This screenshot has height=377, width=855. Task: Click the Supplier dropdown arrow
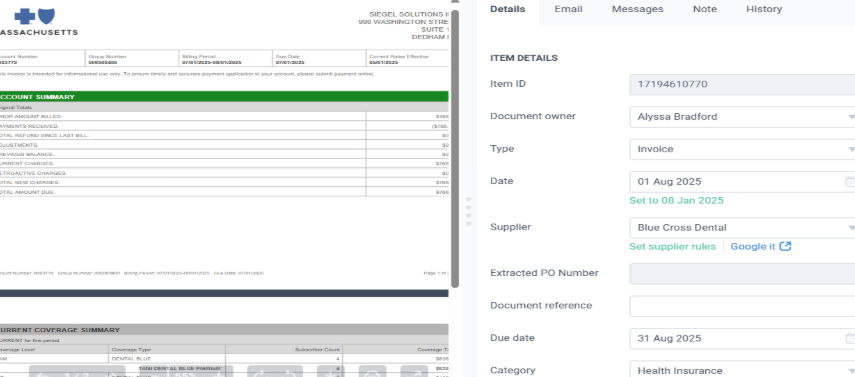click(x=851, y=228)
